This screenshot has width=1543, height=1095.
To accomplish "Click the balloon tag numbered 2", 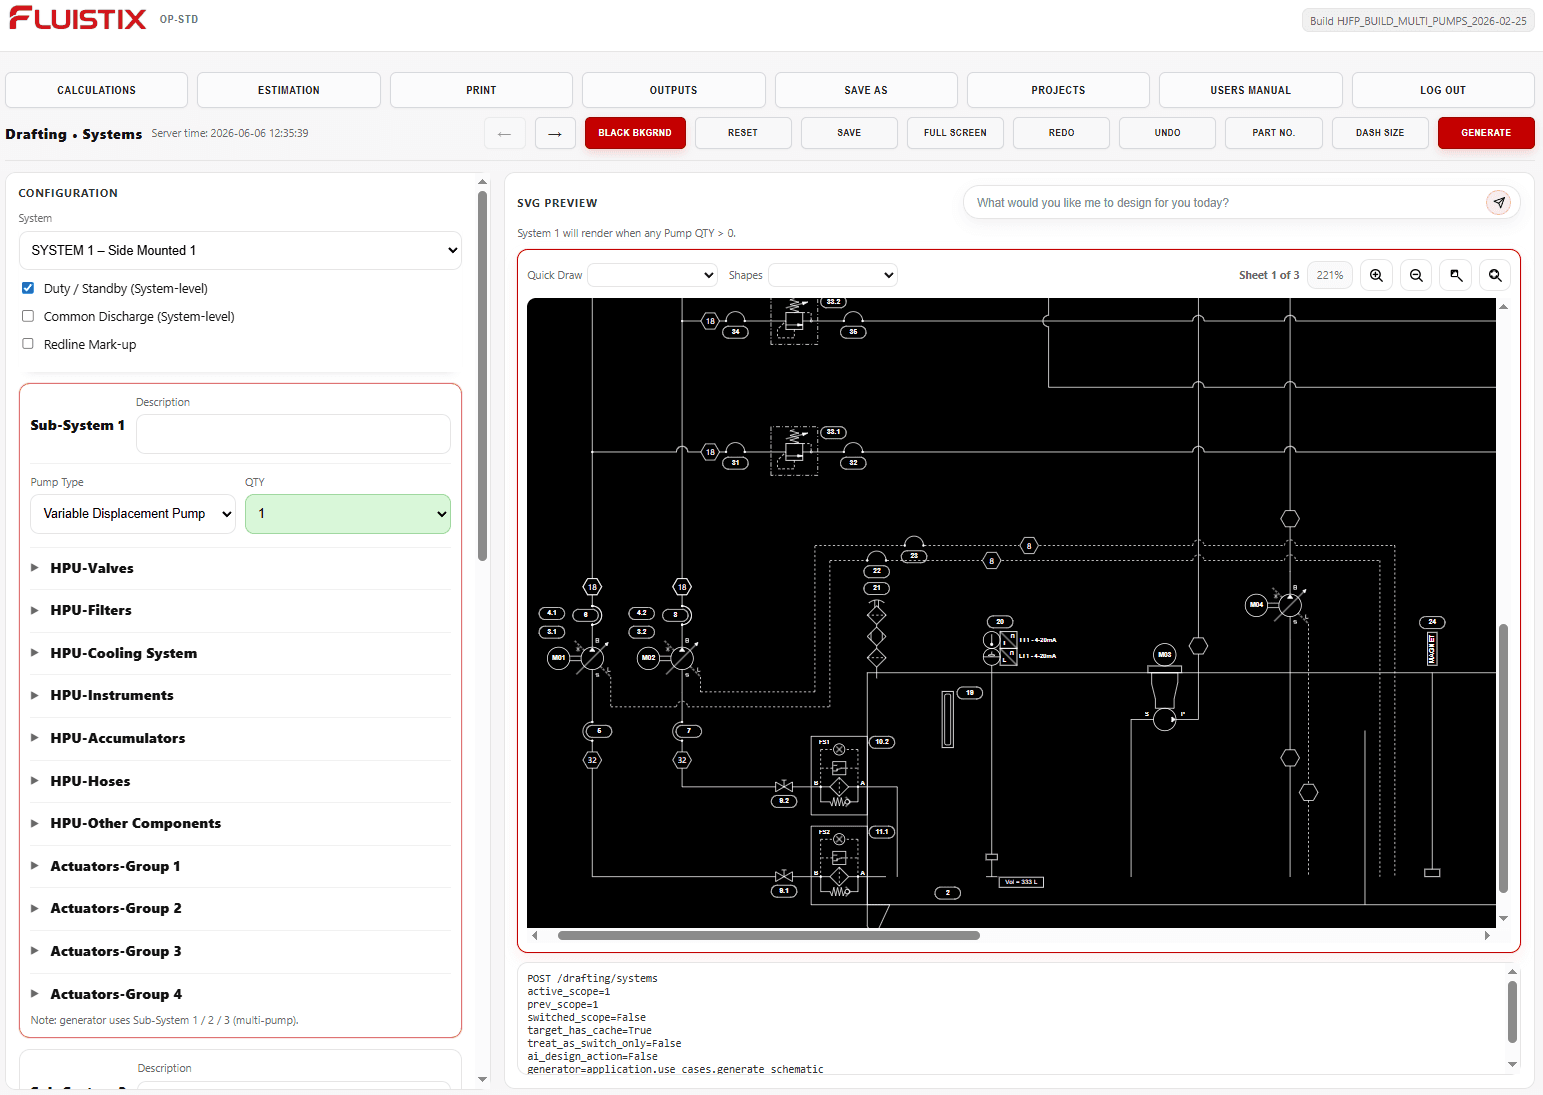I will (x=947, y=893).
